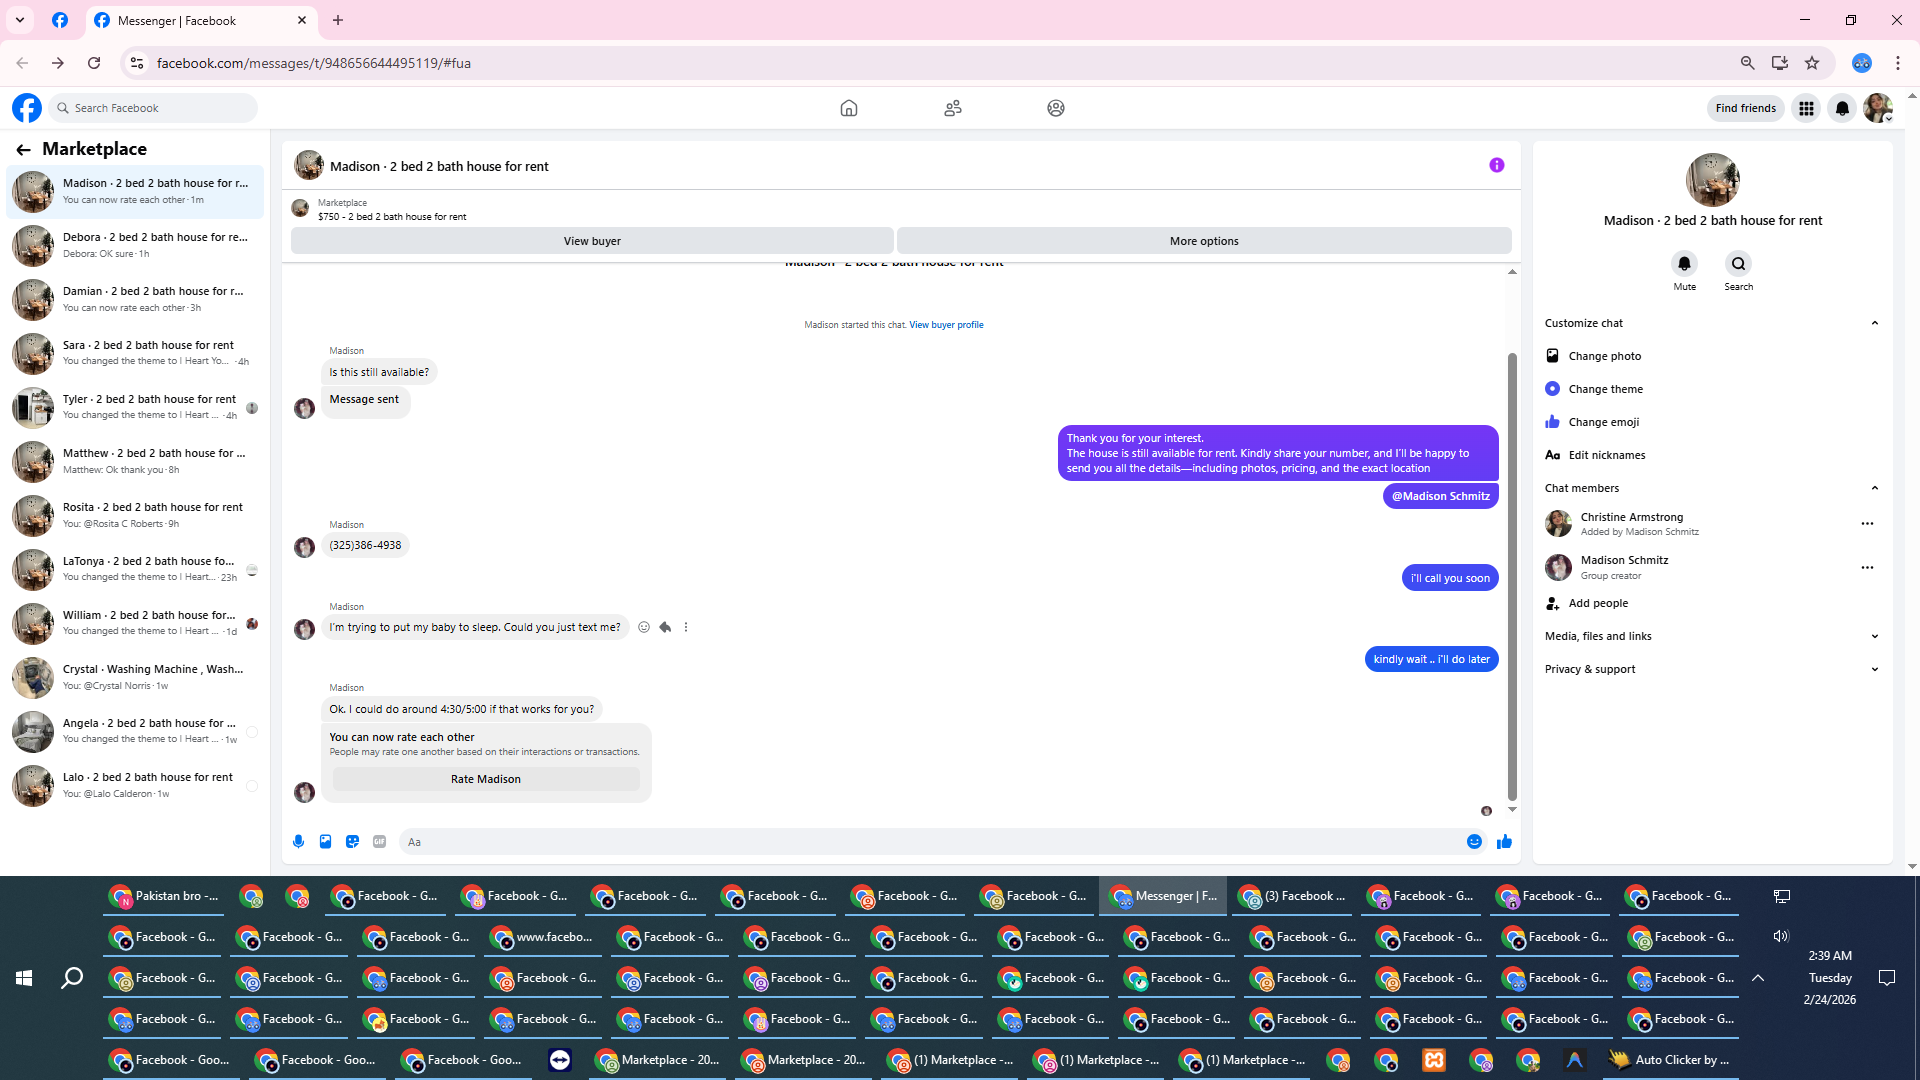Viewport: 1920px width, 1080px height.
Task: Click the message input field
Action: (930, 842)
